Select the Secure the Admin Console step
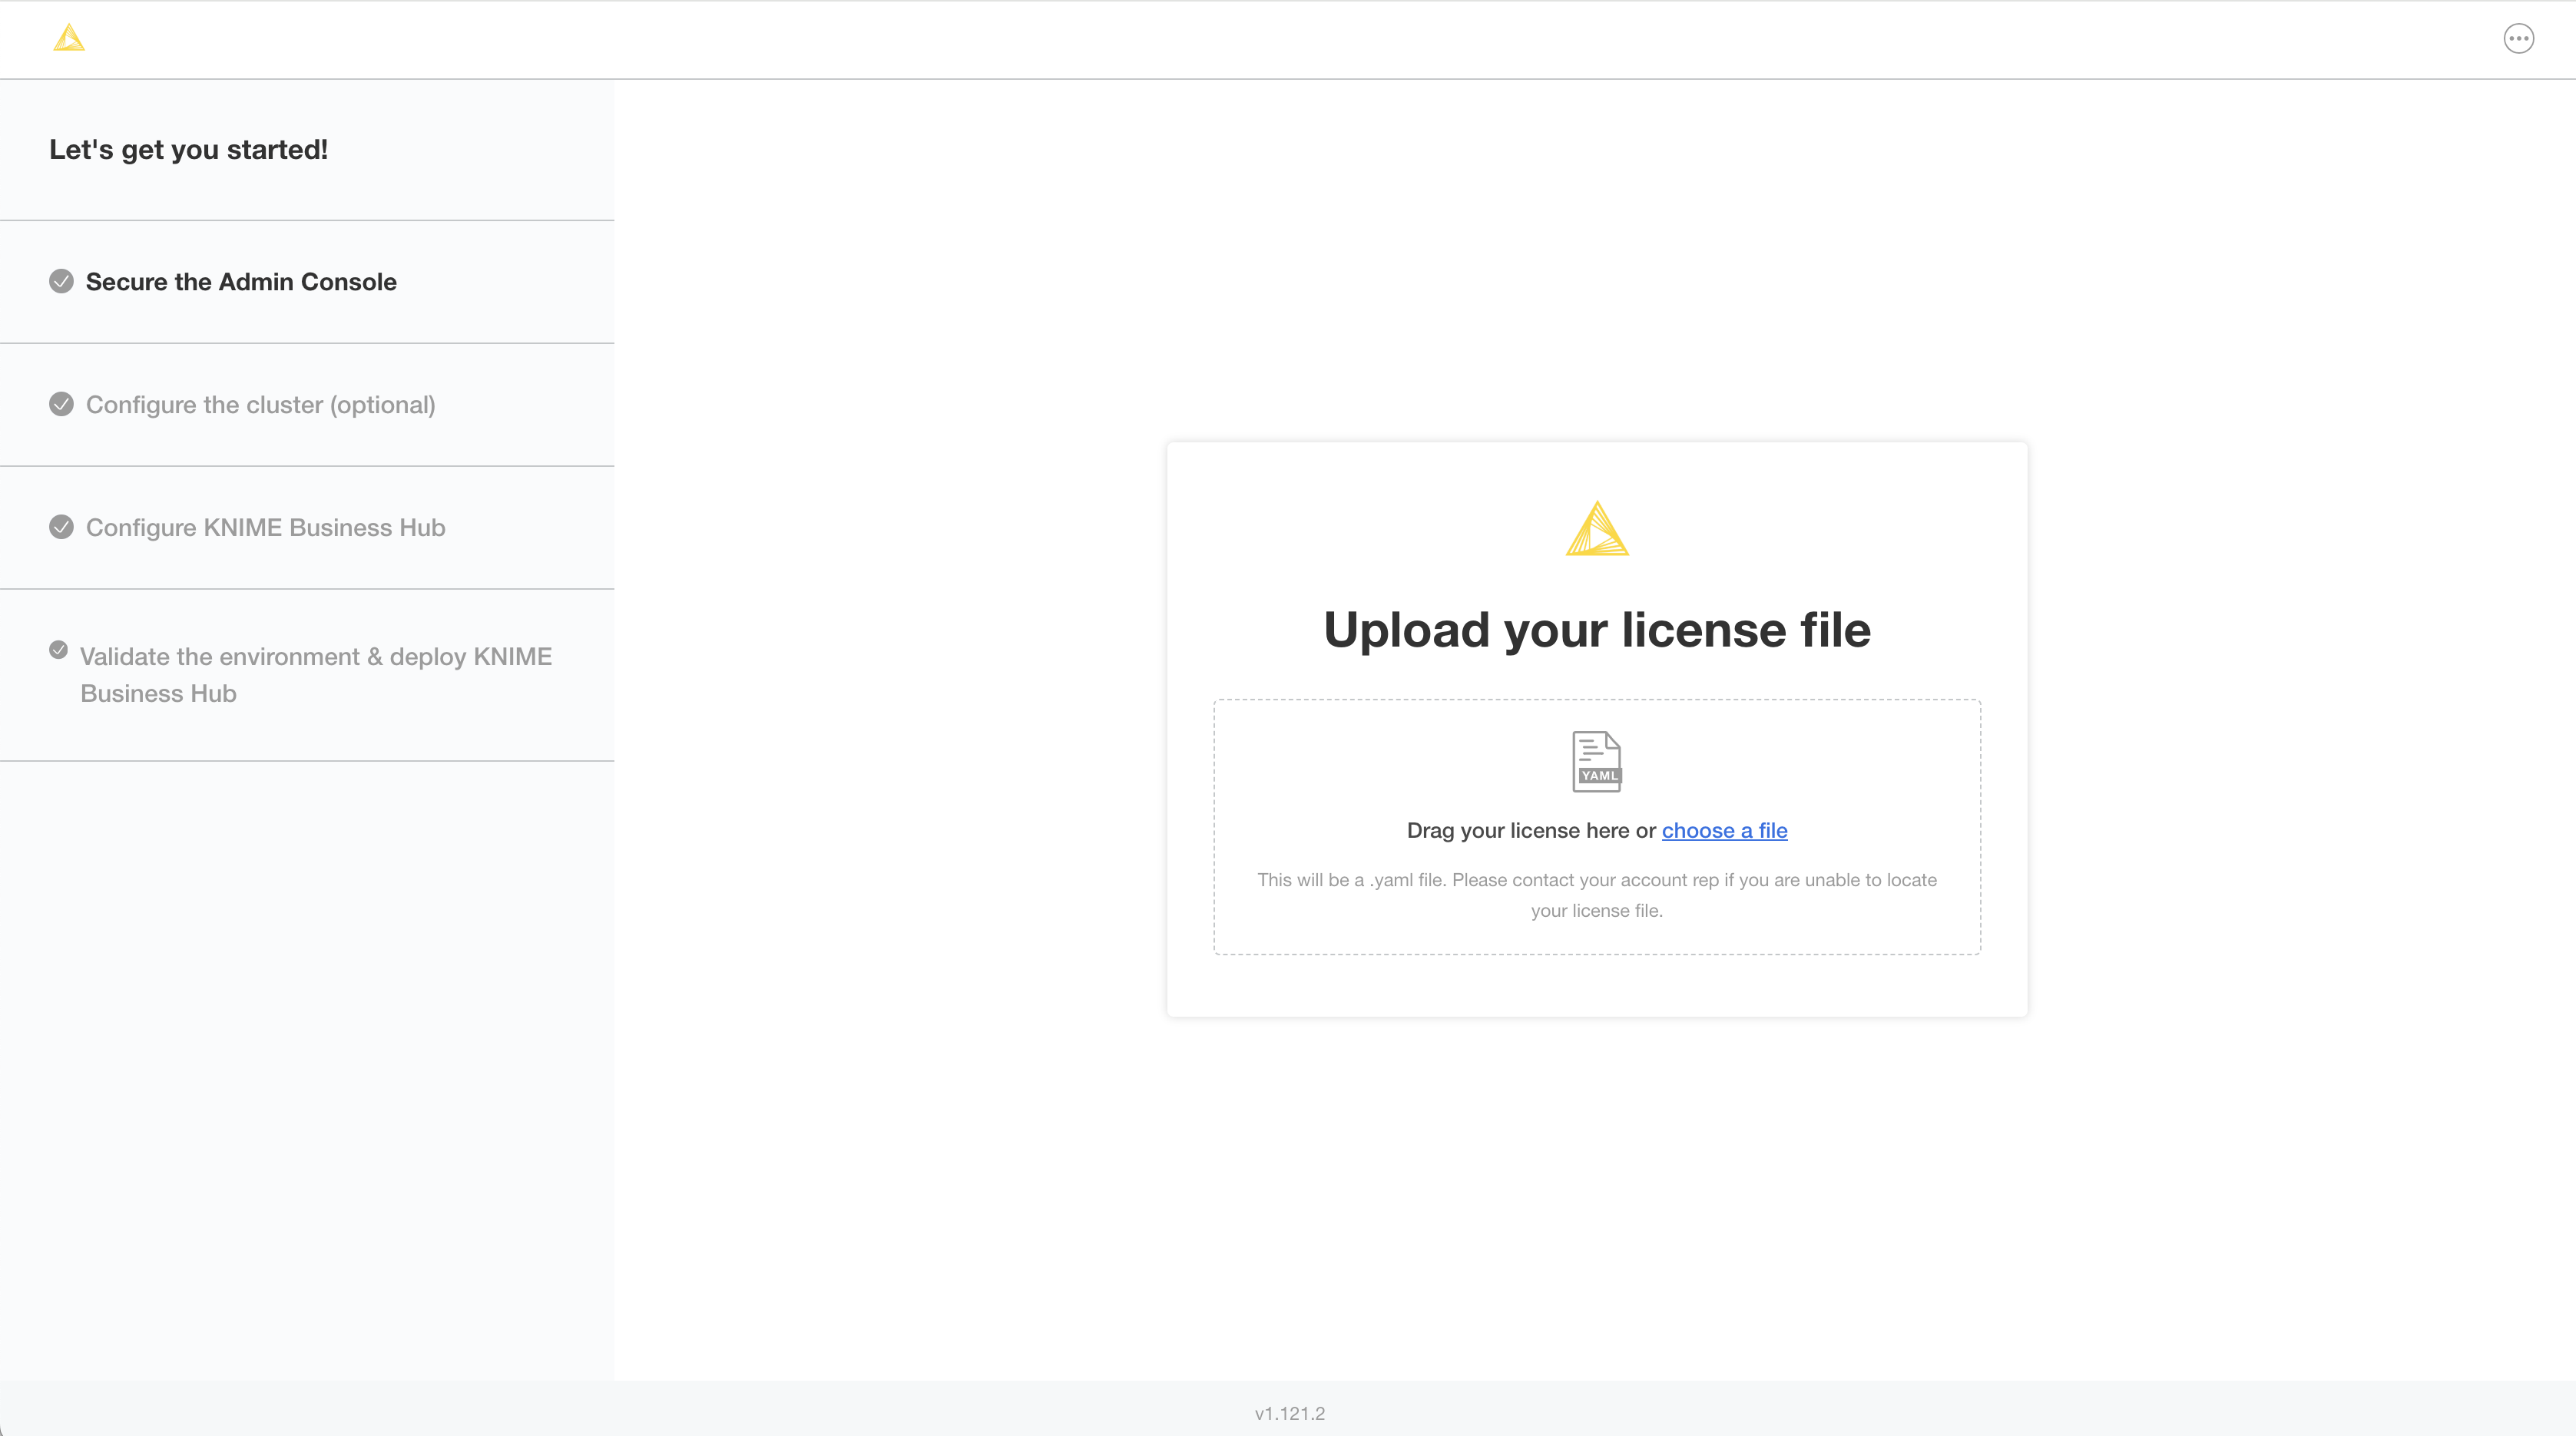The width and height of the screenshot is (2576, 1436). (x=241, y=282)
